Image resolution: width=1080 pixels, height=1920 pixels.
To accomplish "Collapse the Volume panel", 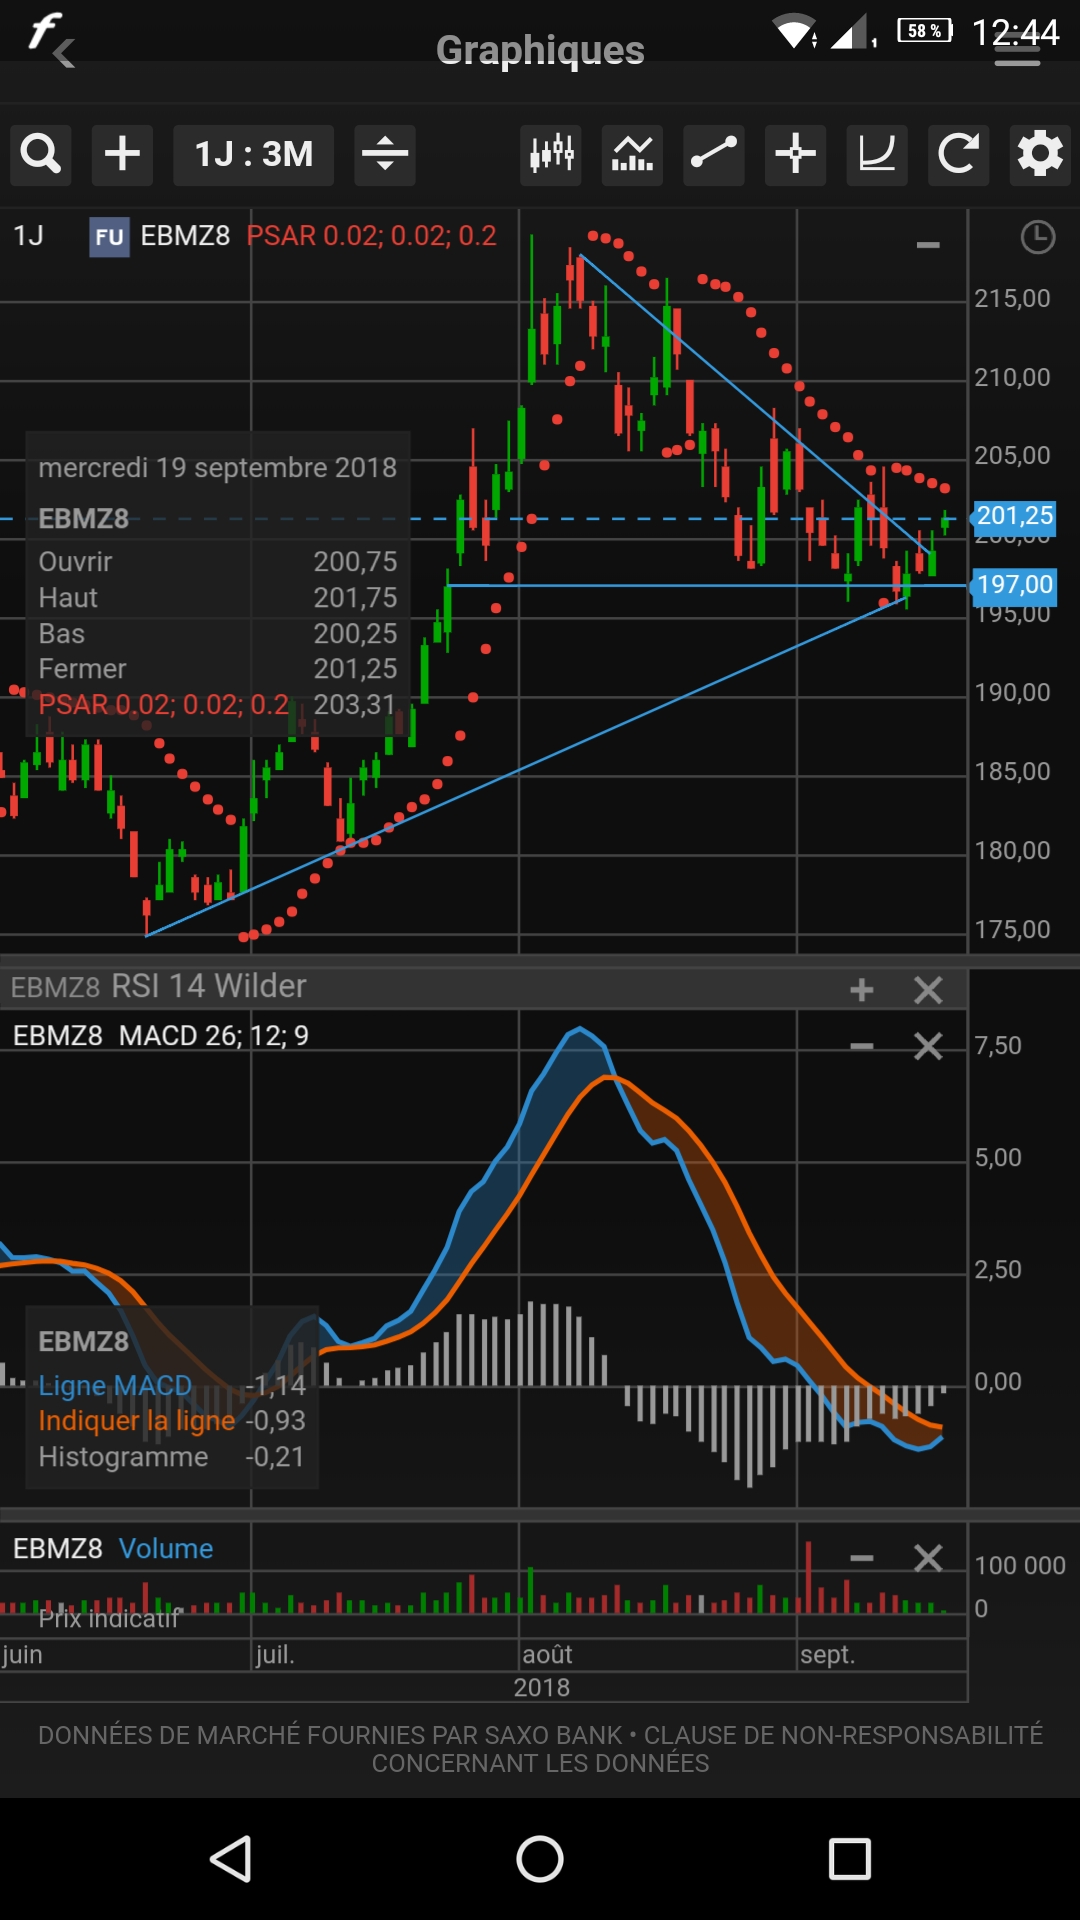I will [861, 1558].
